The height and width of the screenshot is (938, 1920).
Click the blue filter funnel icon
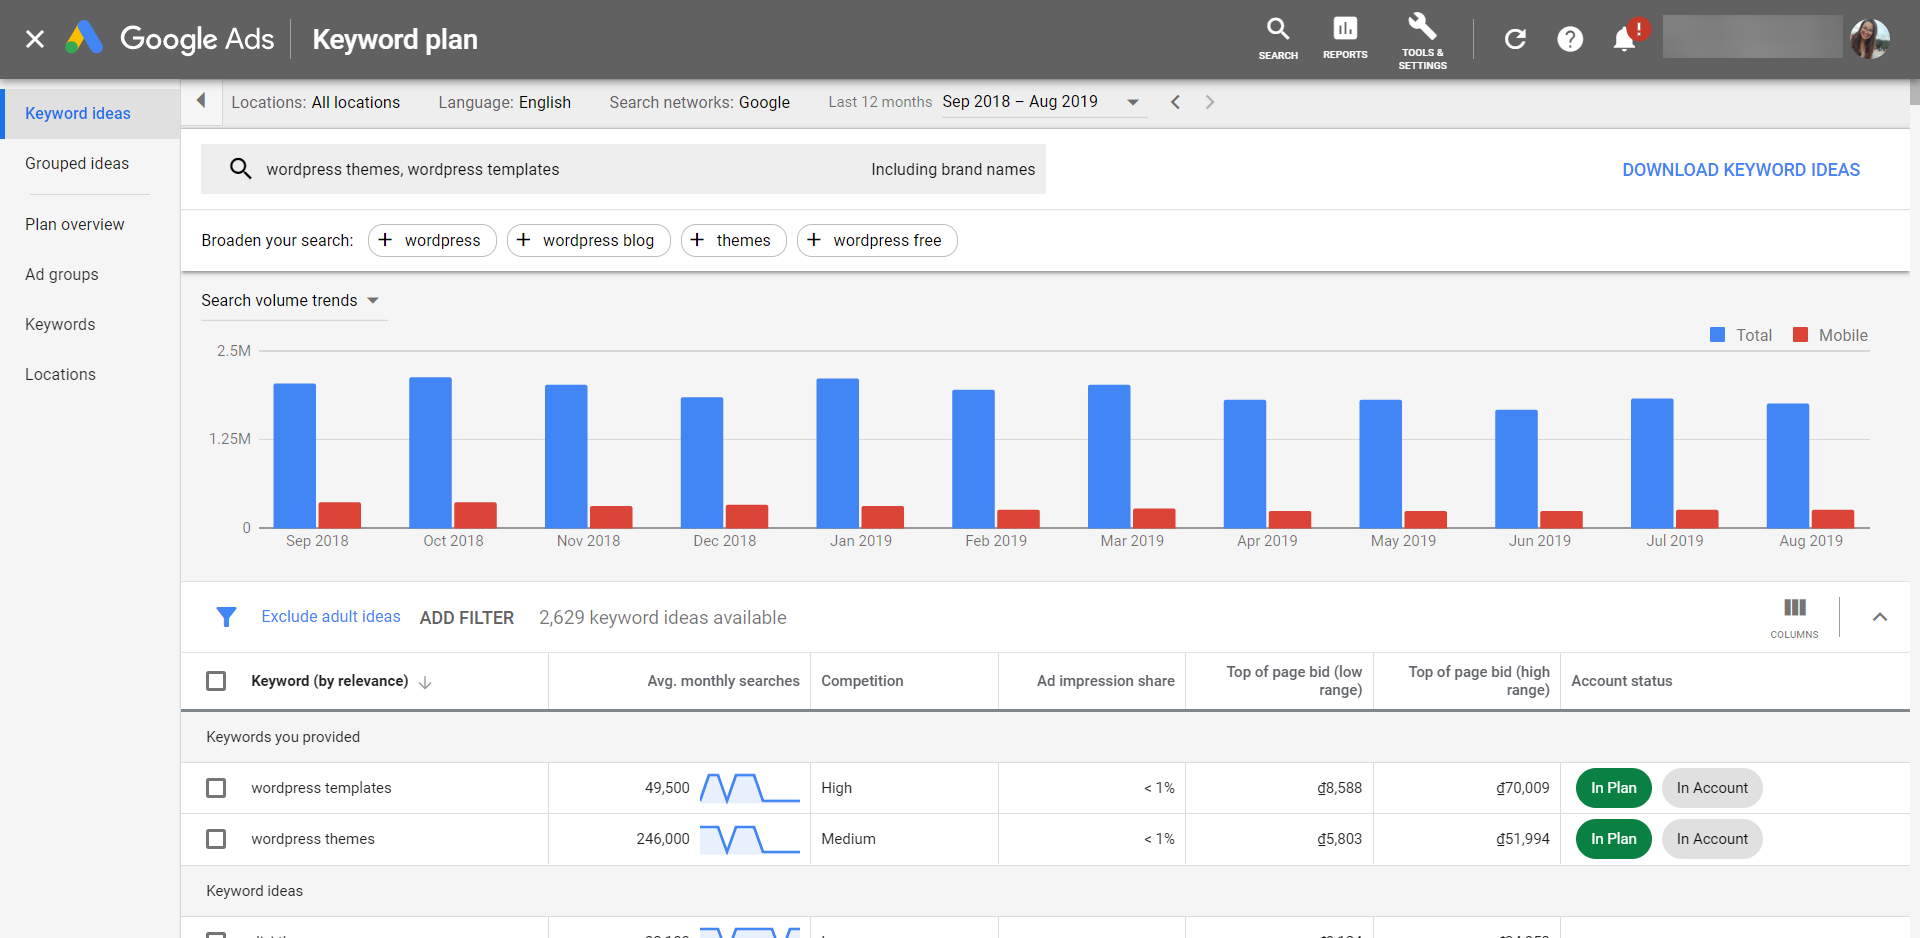click(227, 617)
